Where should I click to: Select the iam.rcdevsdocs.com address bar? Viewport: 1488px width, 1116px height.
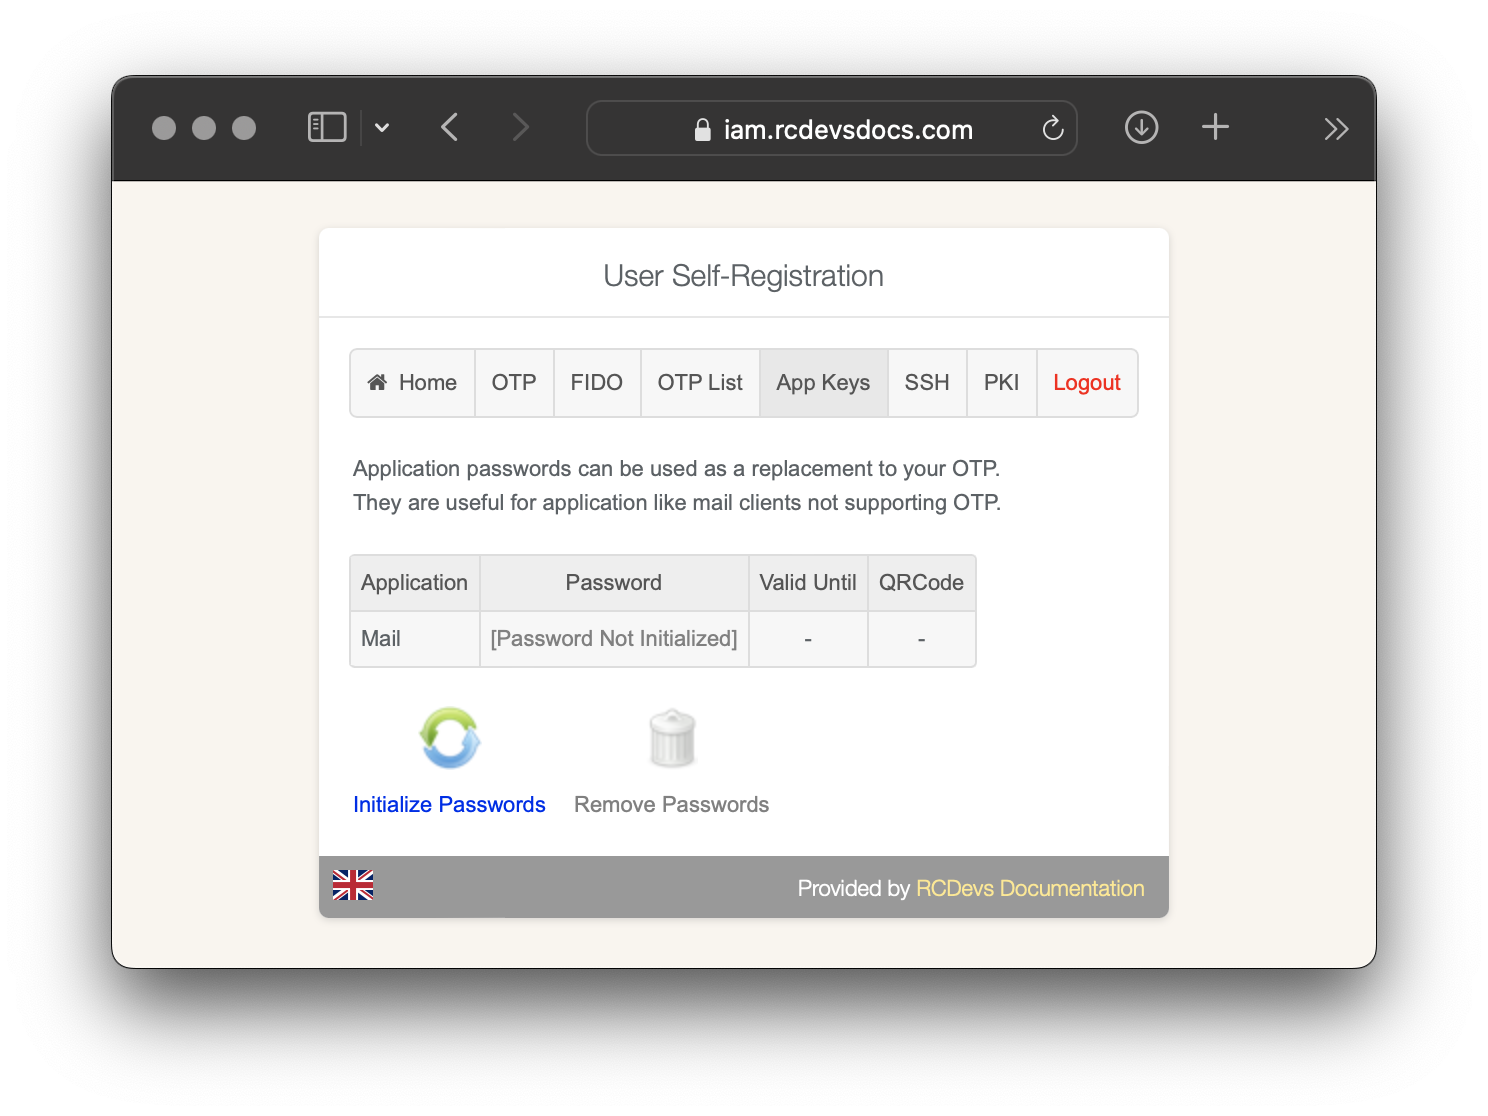(x=831, y=128)
